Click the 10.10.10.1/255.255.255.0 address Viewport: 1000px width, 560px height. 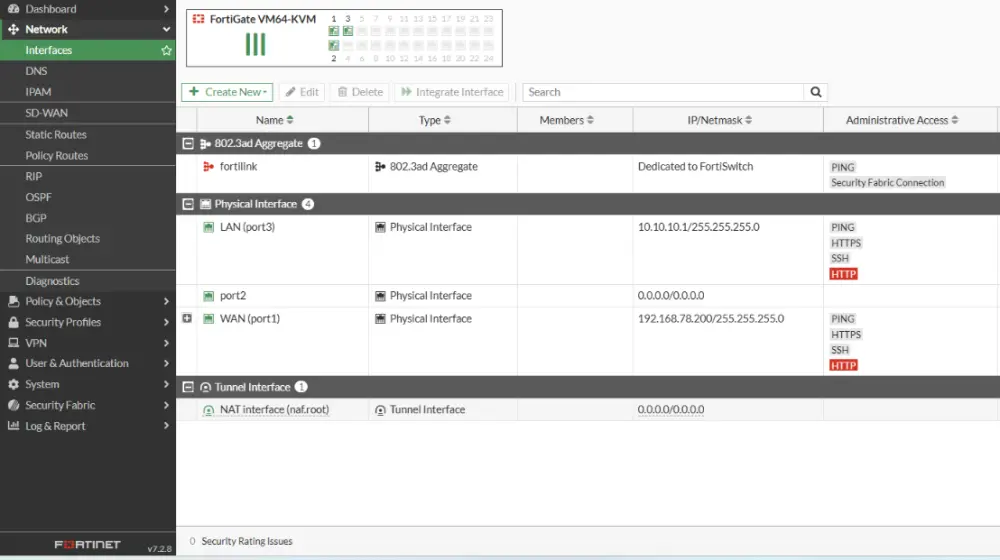[x=698, y=227]
